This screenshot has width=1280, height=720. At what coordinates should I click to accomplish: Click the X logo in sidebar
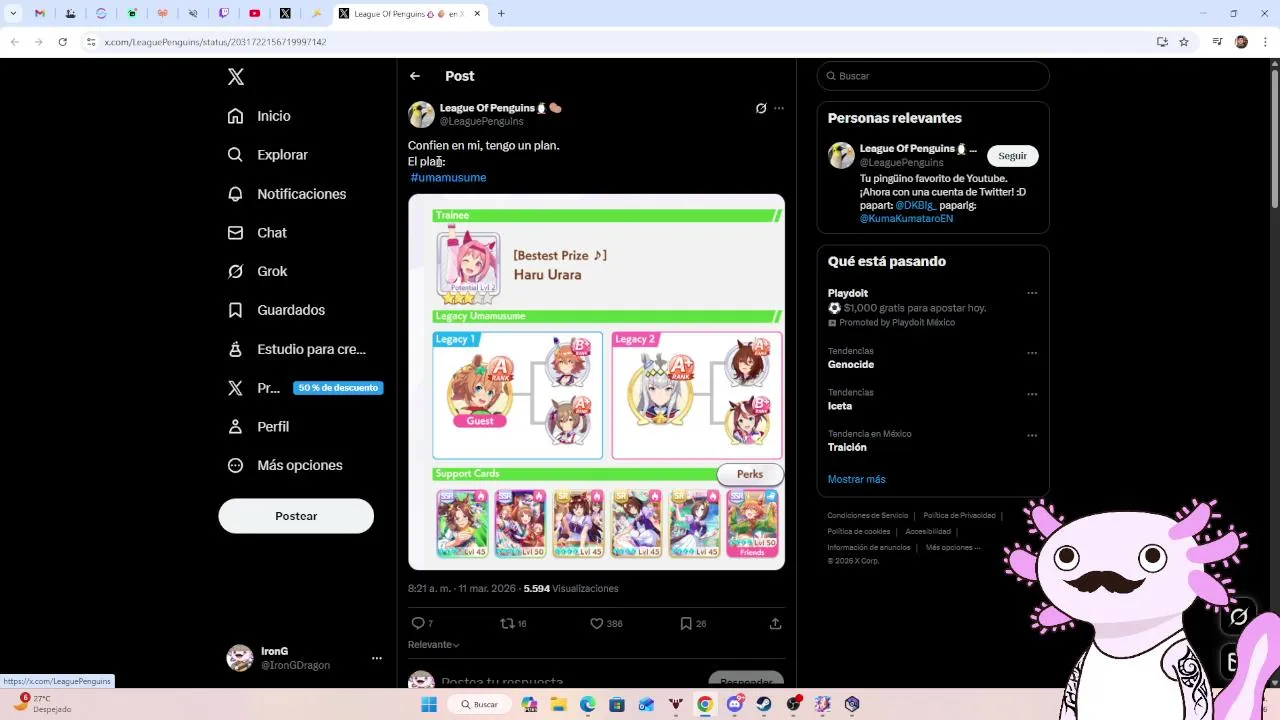(x=236, y=77)
